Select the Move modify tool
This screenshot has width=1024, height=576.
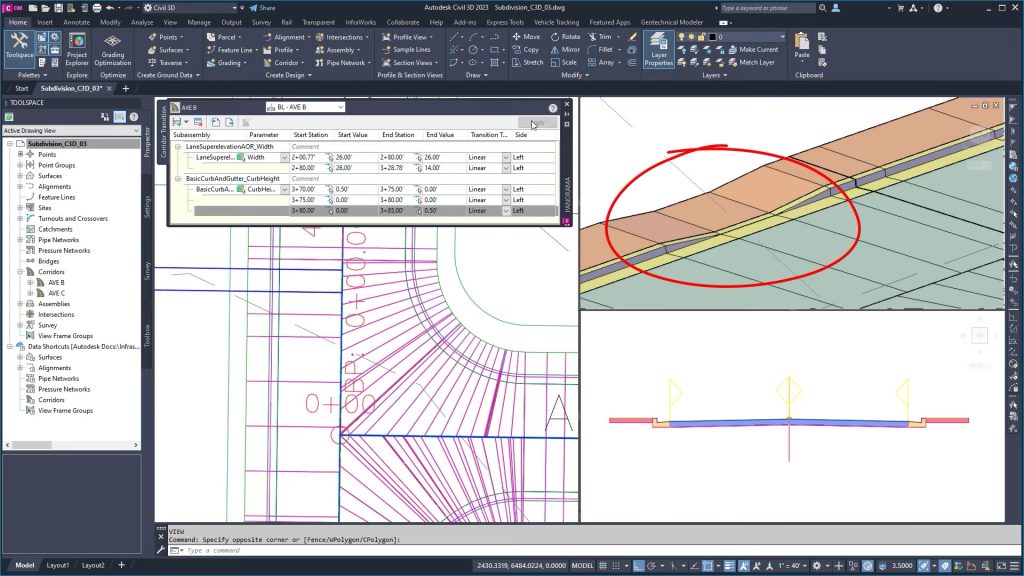click(526, 37)
